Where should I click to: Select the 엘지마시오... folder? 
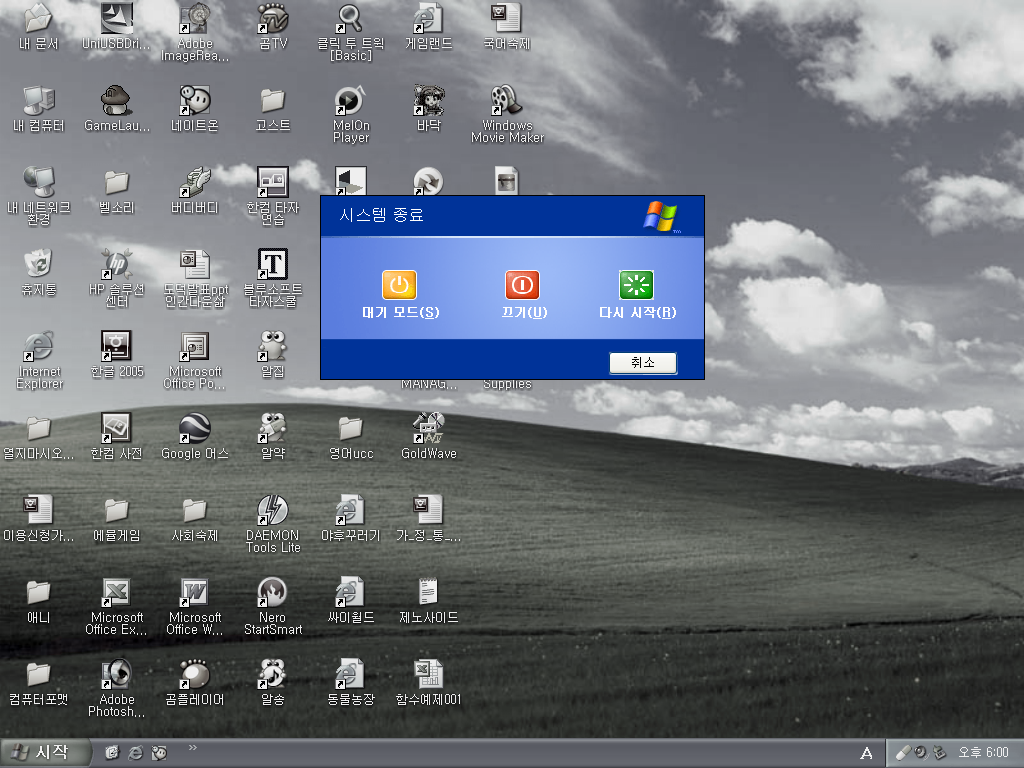point(39,437)
